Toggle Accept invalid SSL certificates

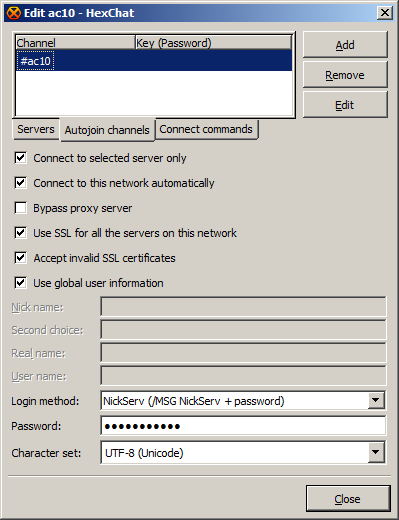pos(20,258)
